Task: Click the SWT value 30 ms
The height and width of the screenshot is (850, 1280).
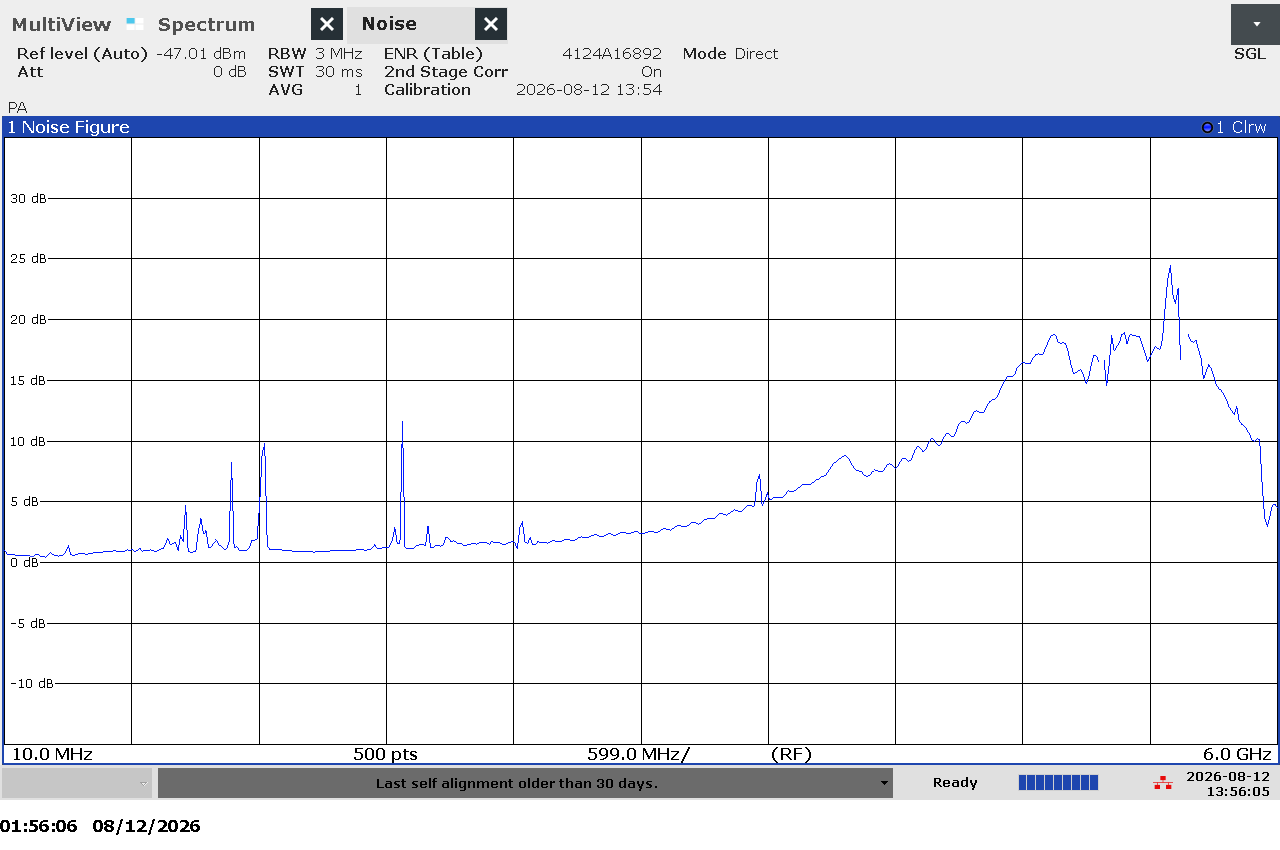Action: (x=338, y=72)
